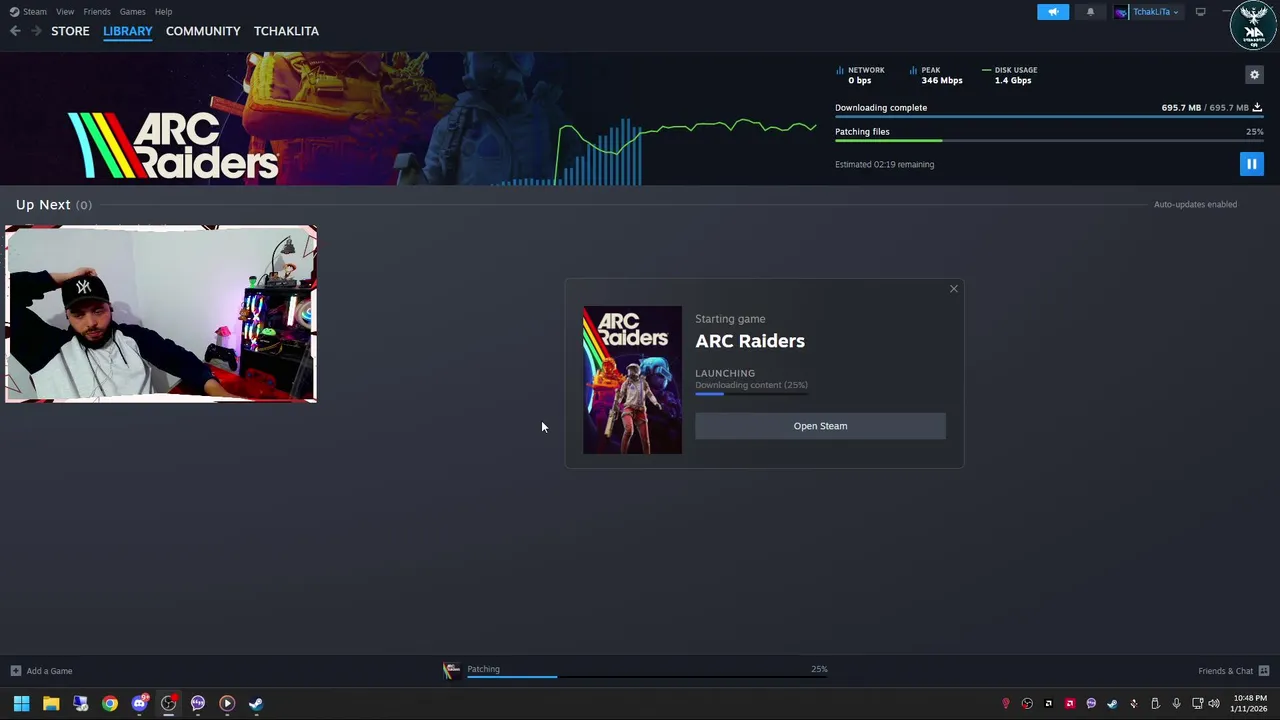The width and height of the screenshot is (1280, 720).
Task: Open the Friends menu
Action: click(97, 12)
